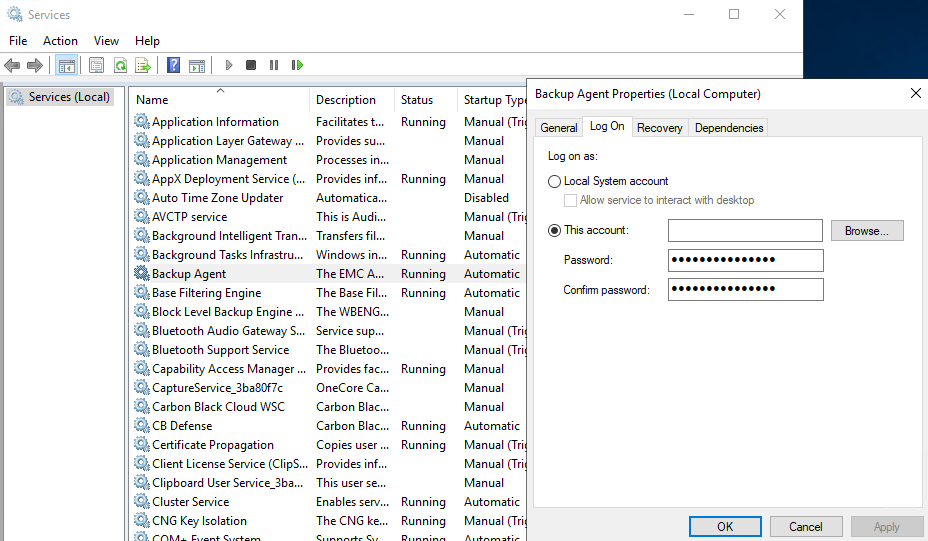Viewport: 928px width, 541px height.
Task: Click the Browse button
Action: [866, 230]
